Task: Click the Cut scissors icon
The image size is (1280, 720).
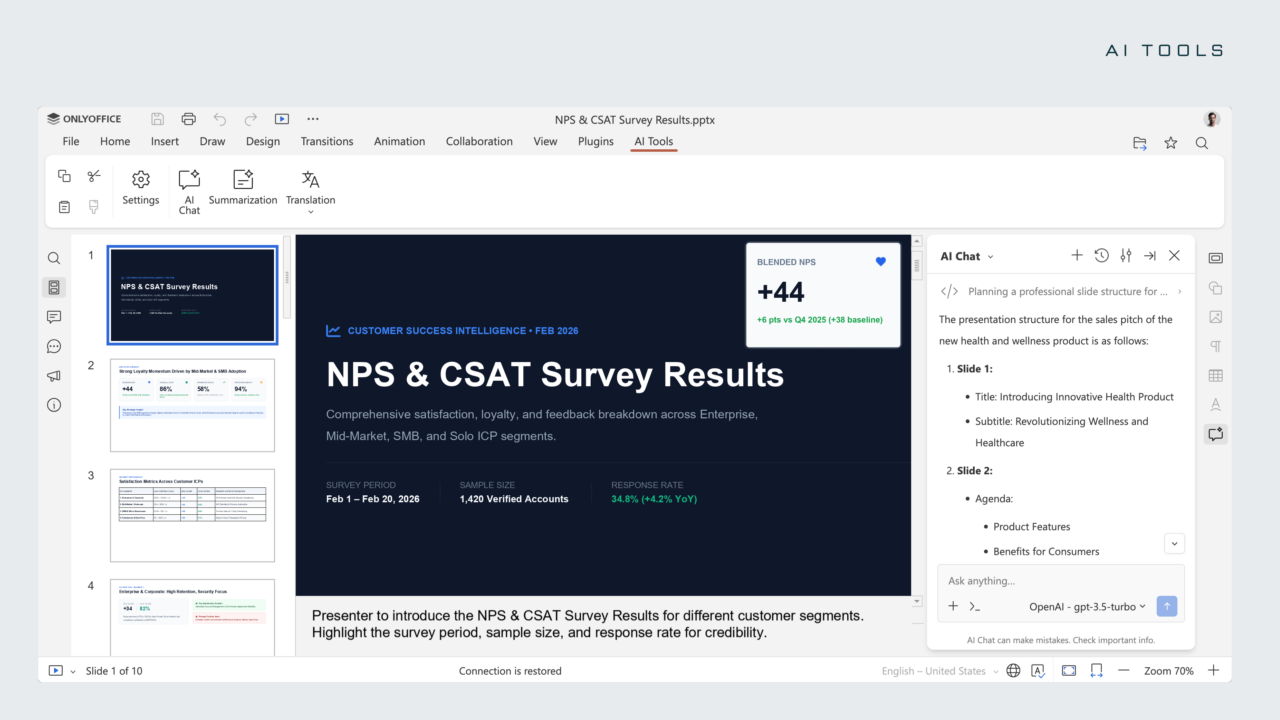Action: (94, 176)
